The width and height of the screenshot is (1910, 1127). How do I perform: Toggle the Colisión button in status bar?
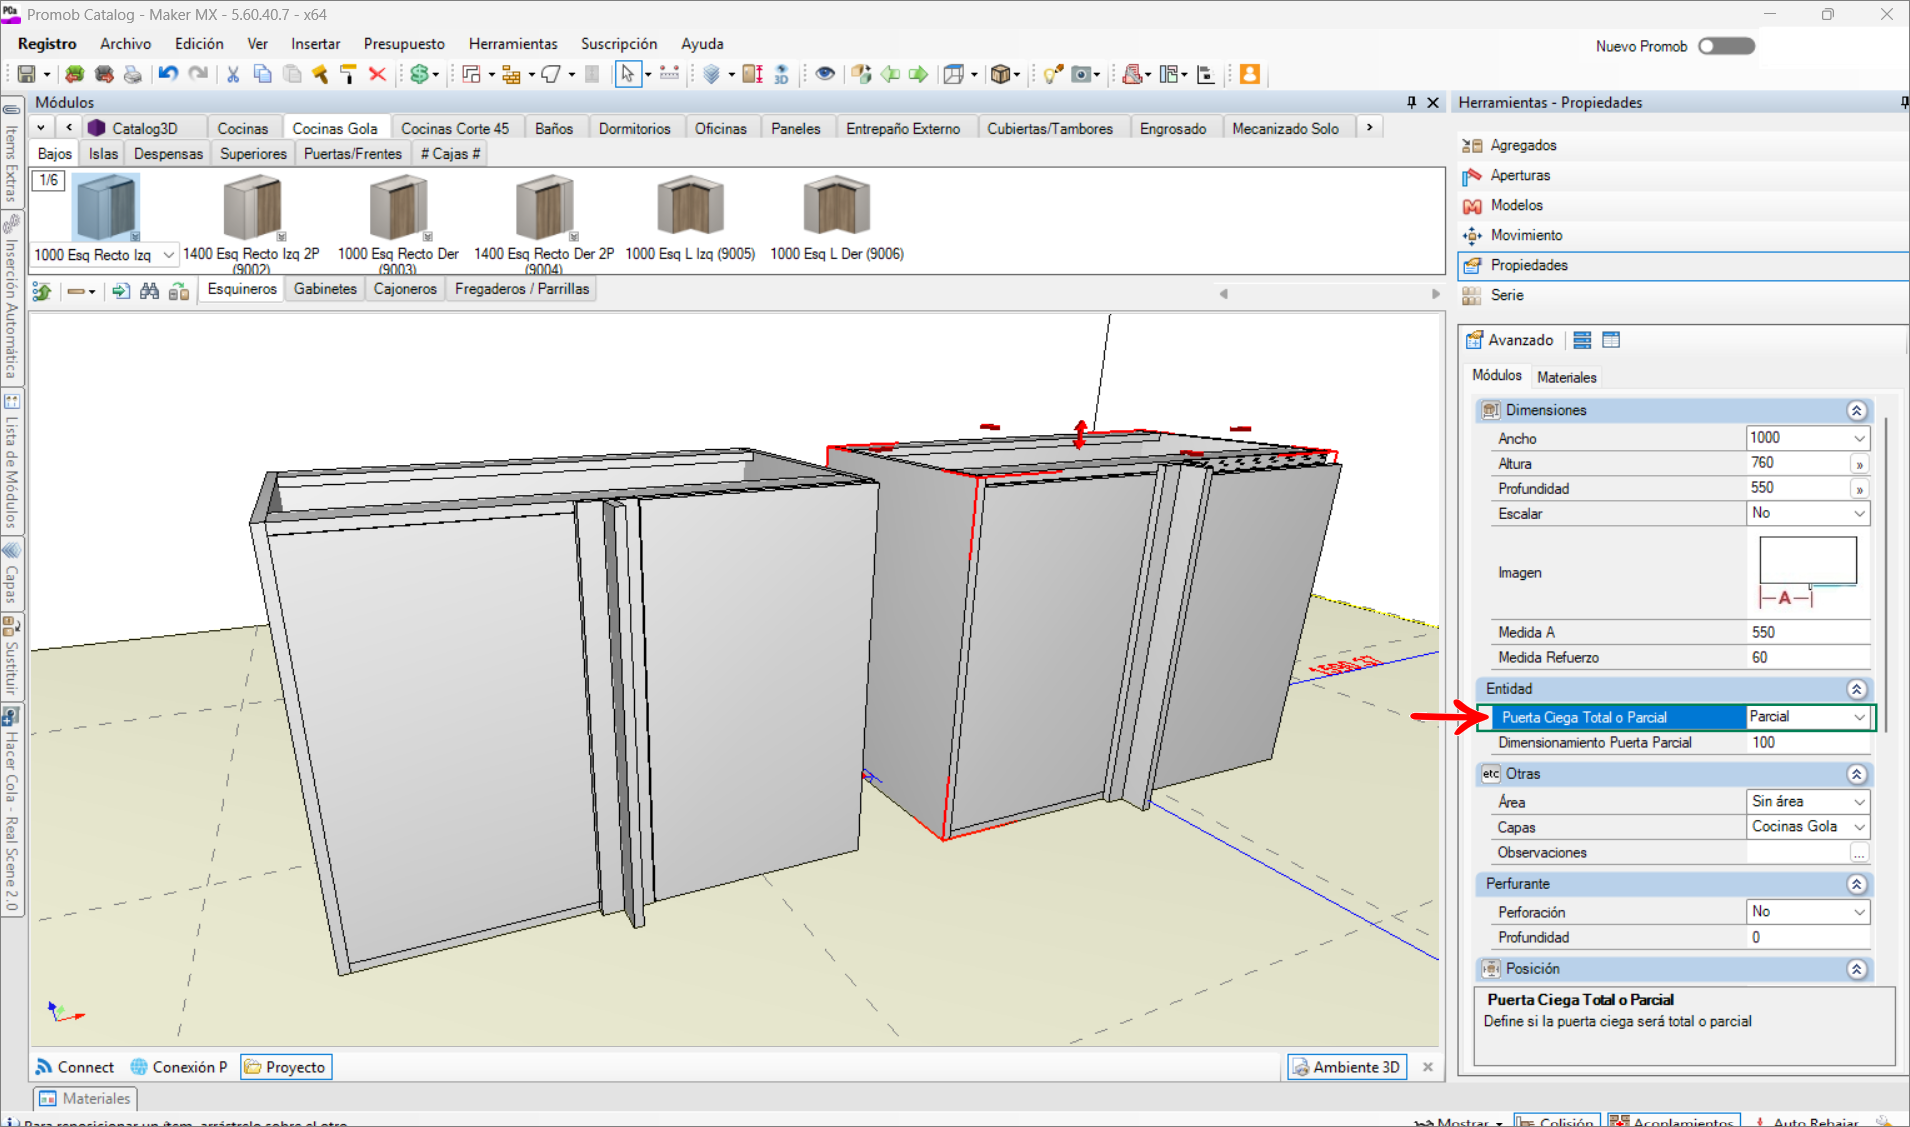click(1557, 1120)
